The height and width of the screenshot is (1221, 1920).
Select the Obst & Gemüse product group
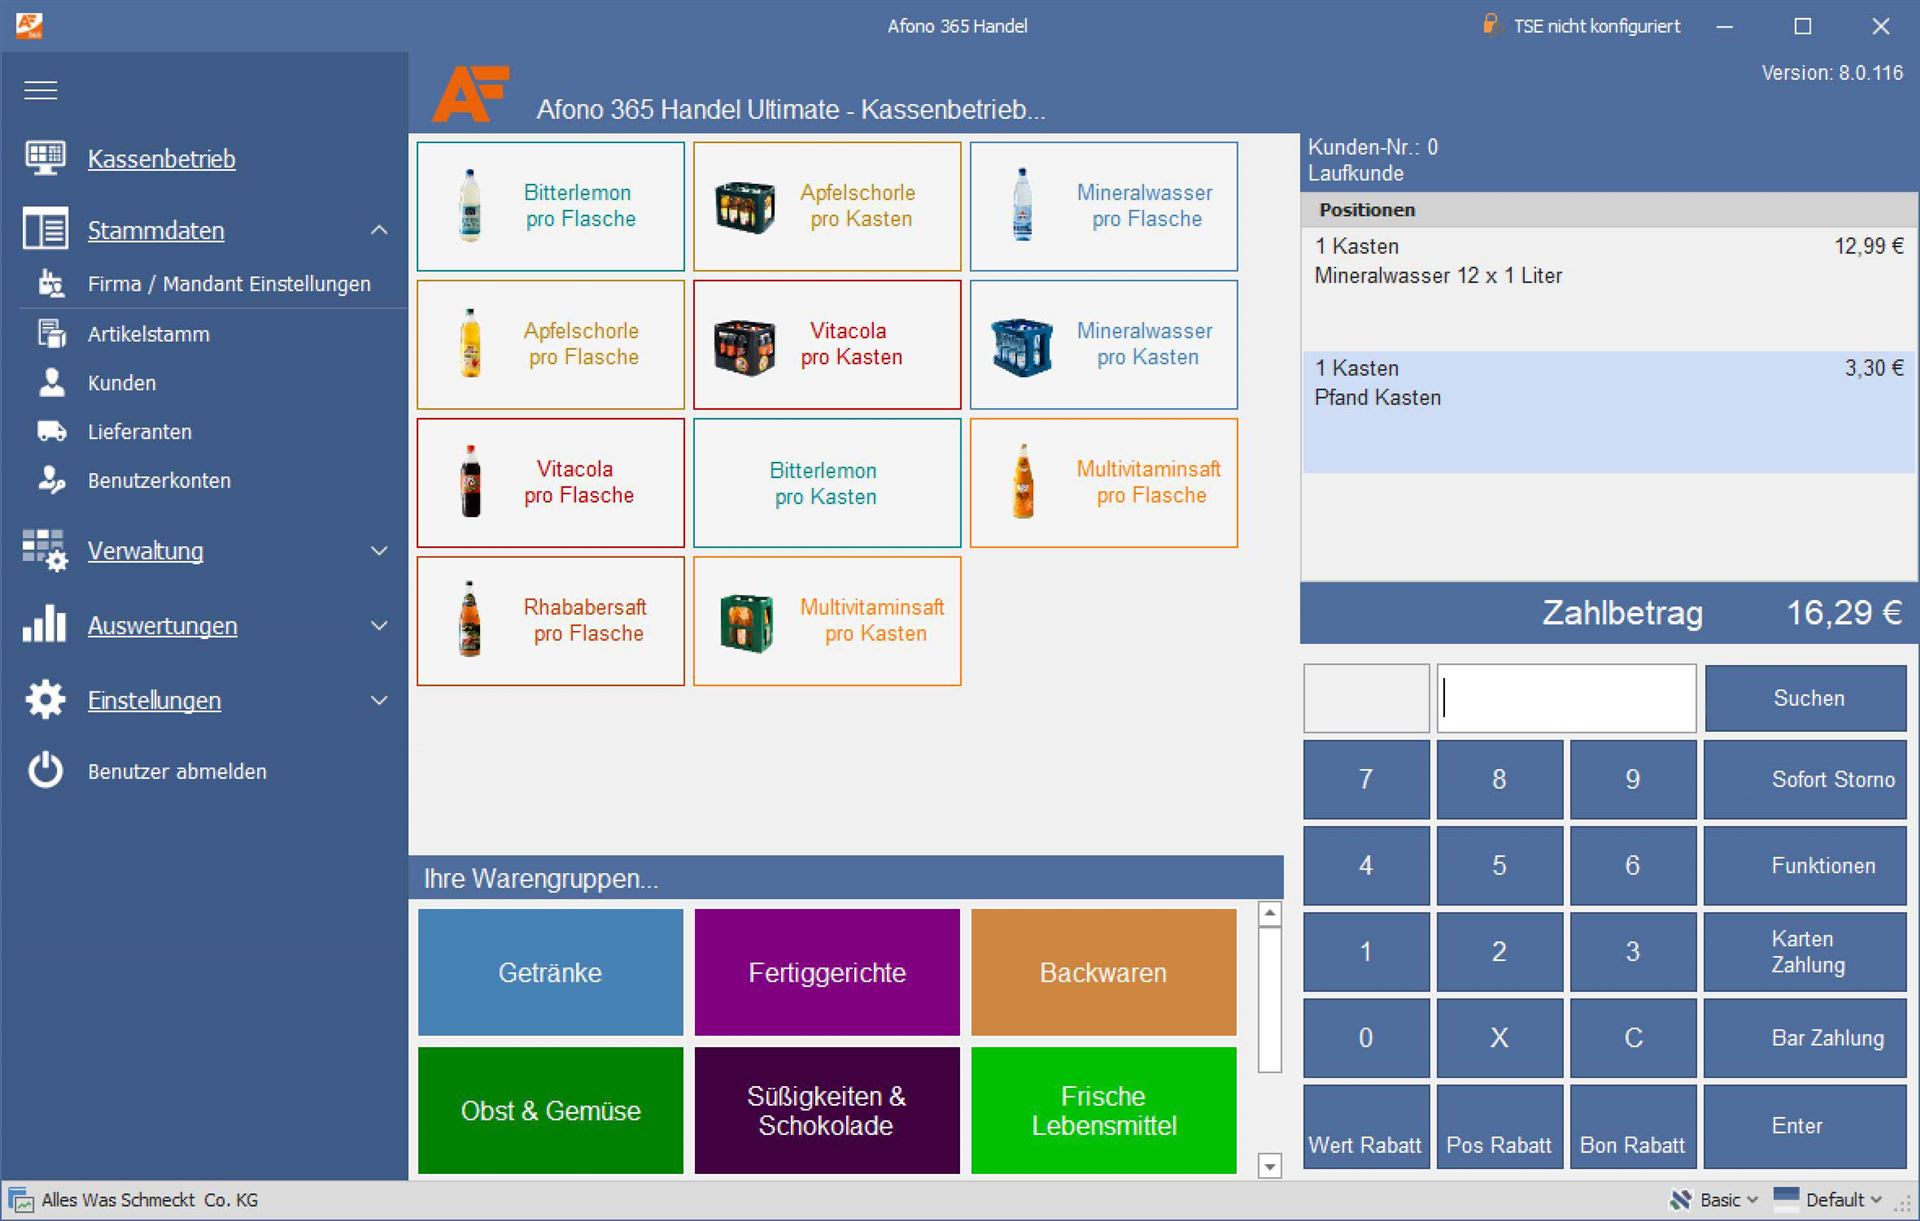point(550,1110)
